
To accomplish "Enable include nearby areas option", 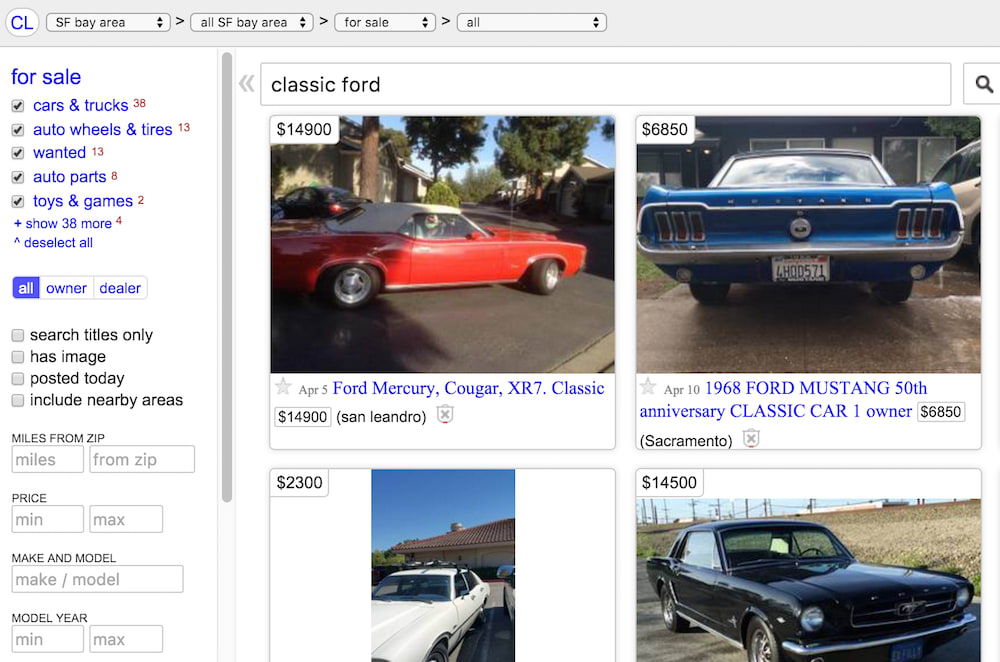I will pos(18,401).
